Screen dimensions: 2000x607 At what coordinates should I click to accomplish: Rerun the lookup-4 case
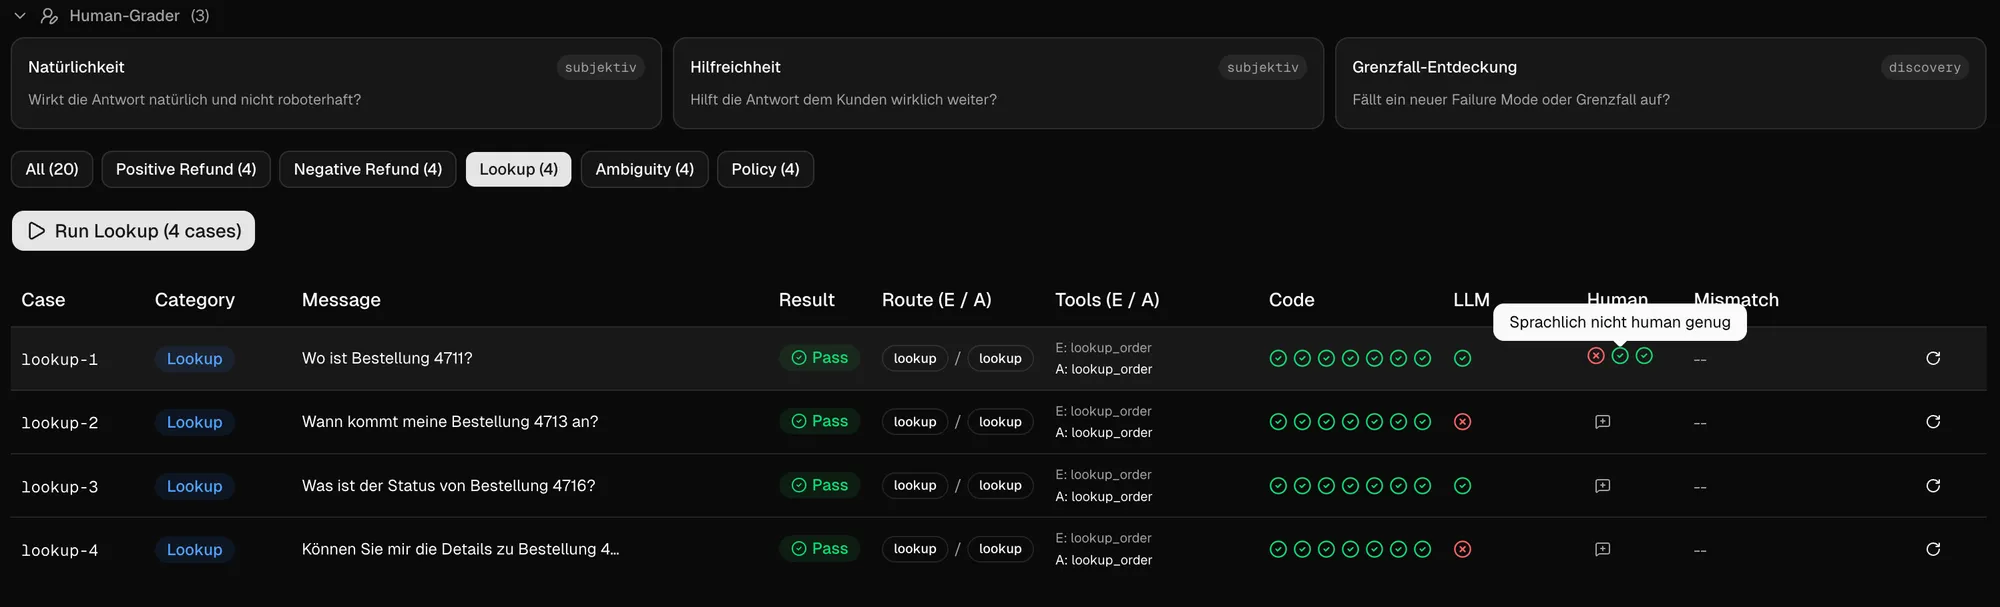coord(1932,549)
